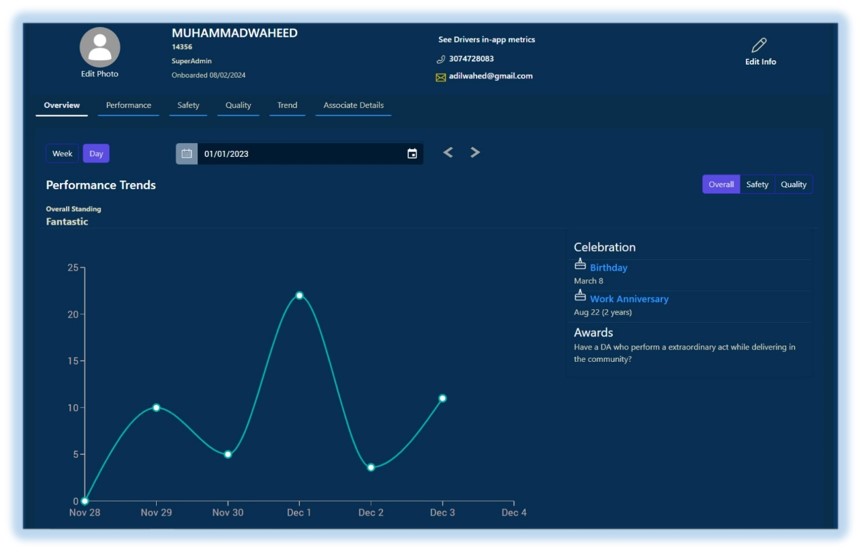This screenshot has width=861, height=552.
Task: Open the Birthday celebration link
Action: click(609, 268)
